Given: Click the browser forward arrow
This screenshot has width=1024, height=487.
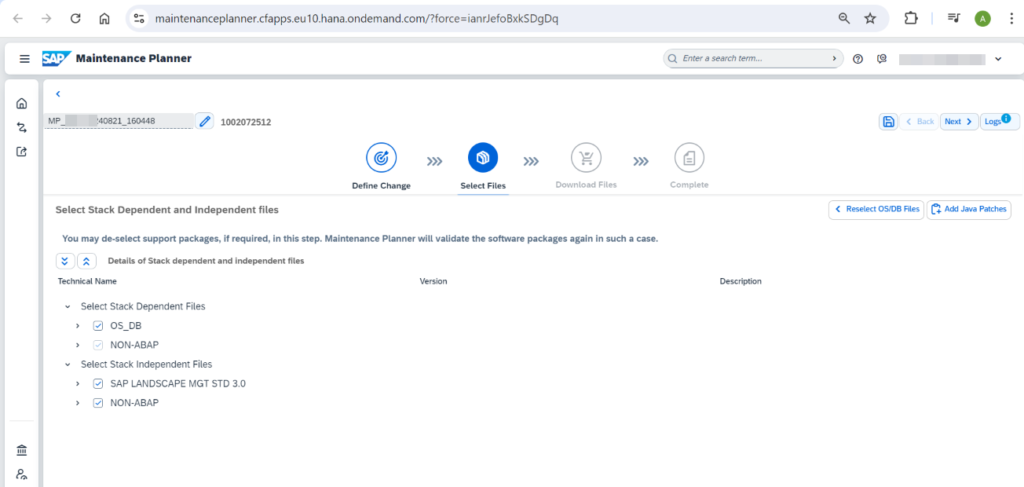Looking at the screenshot, I should [x=46, y=19].
